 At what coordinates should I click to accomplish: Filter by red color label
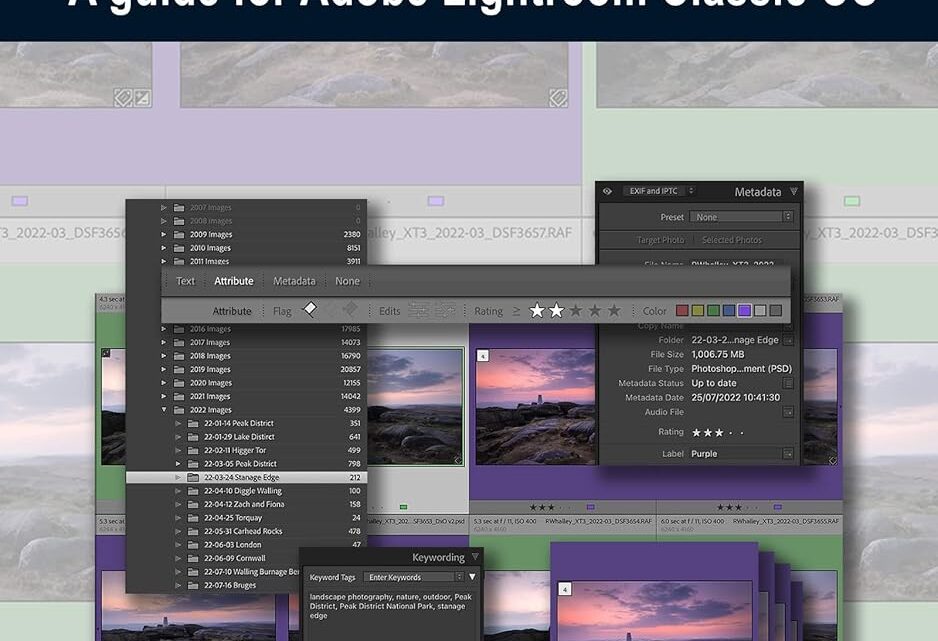click(682, 310)
